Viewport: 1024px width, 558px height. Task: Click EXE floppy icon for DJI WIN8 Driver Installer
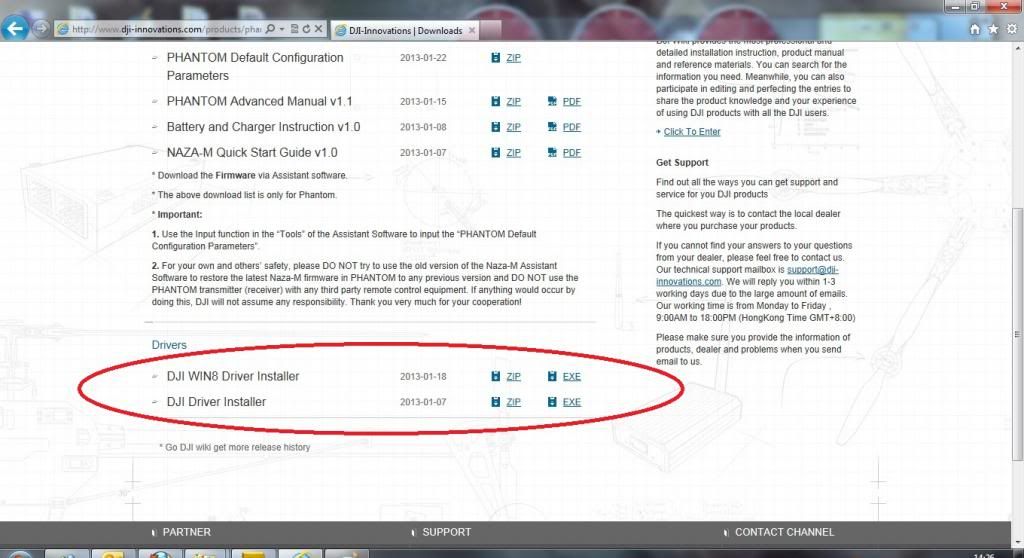552,376
